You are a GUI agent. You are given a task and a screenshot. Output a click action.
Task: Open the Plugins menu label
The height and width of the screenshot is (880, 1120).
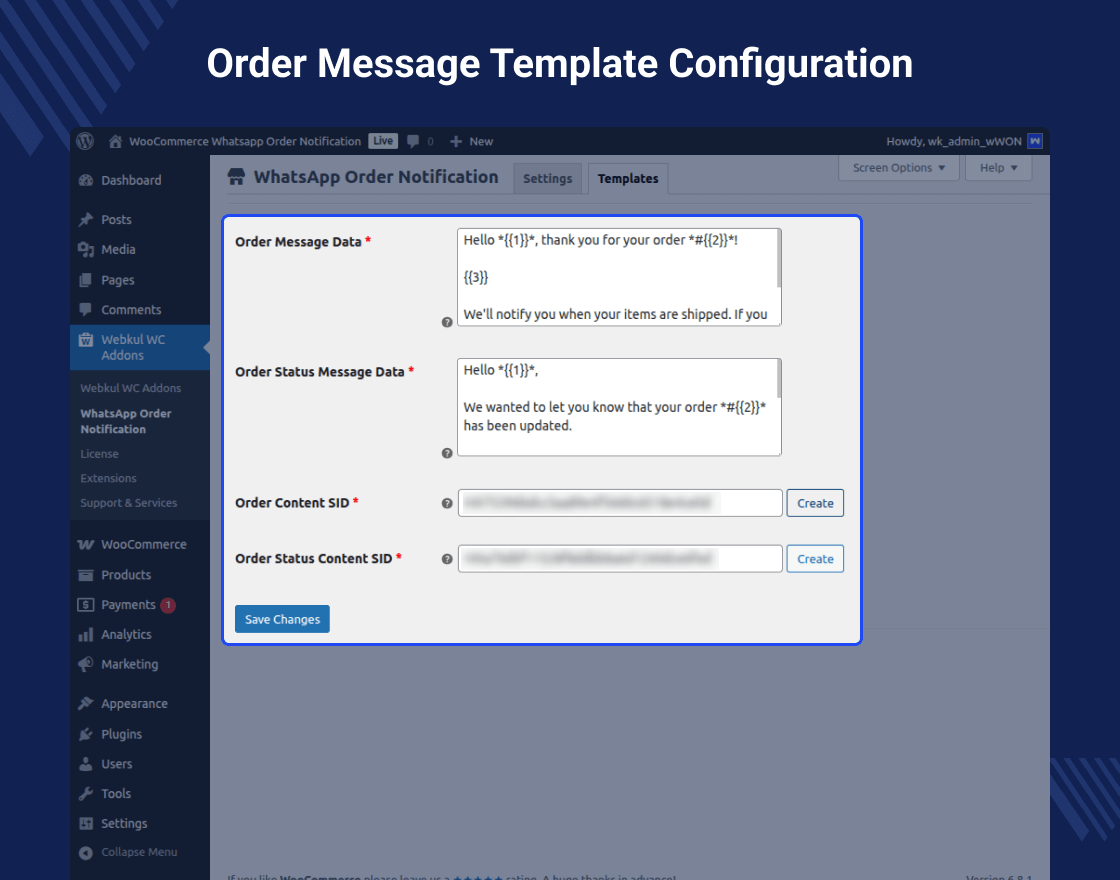(121, 734)
